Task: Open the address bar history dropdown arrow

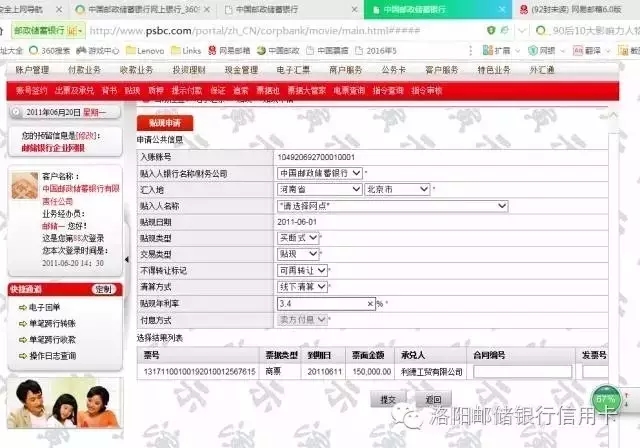Action: pyautogui.click(x=522, y=30)
